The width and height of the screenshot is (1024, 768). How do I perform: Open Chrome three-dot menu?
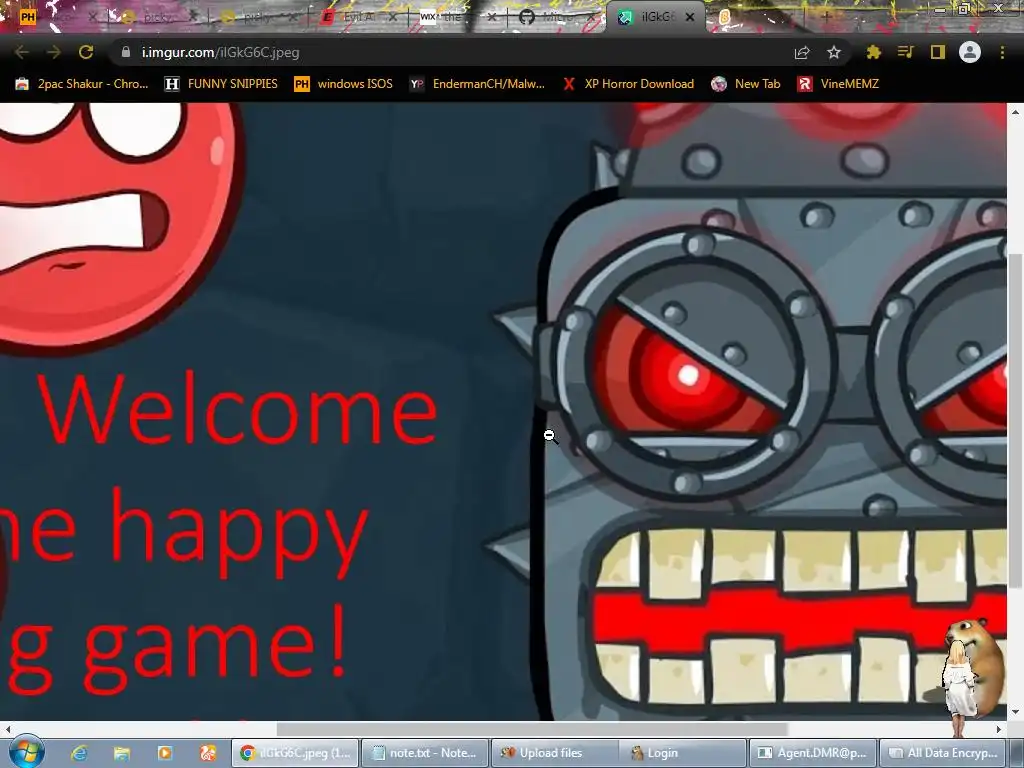coord(1002,52)
